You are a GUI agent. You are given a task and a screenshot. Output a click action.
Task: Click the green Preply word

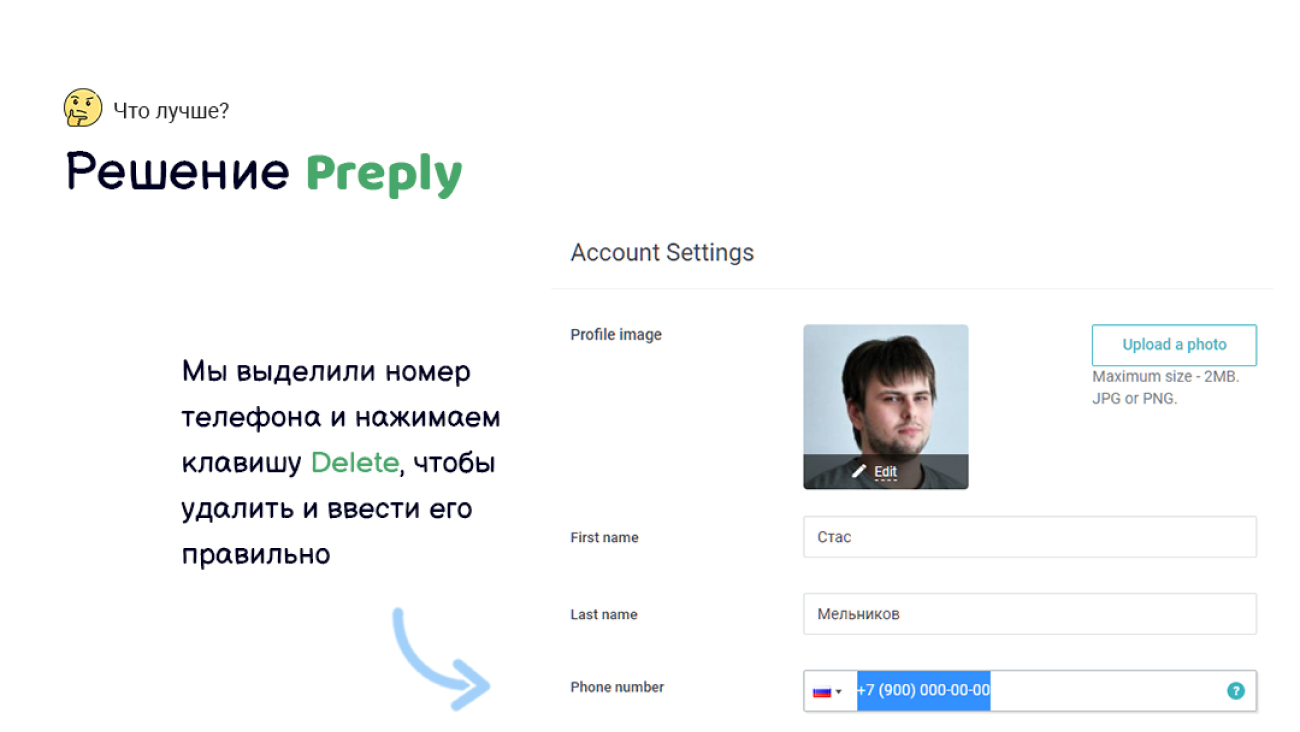[384, 174]
